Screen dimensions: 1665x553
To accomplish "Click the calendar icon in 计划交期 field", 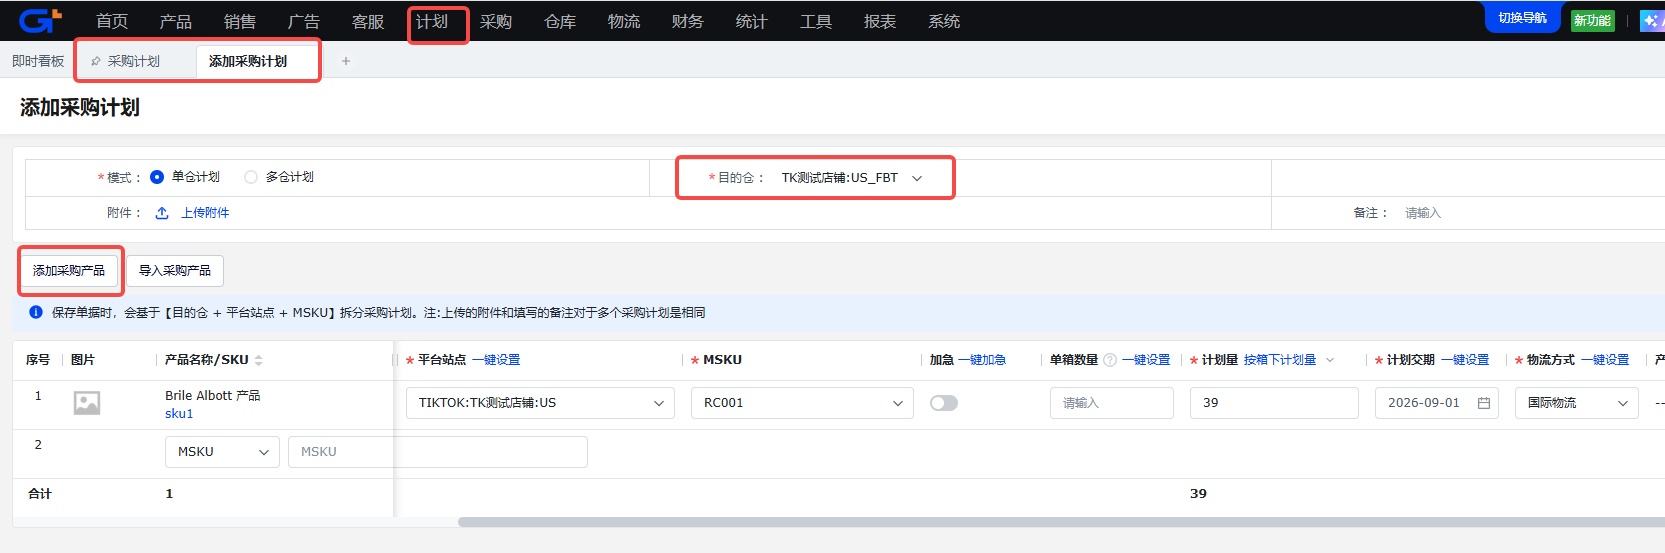I will (1484, 403).
